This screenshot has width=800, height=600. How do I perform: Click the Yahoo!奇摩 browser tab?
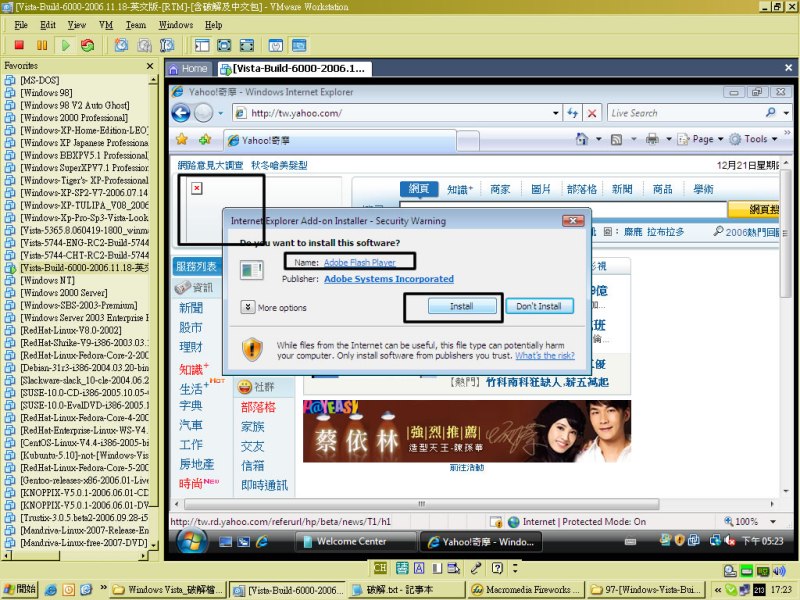(339, 140)
